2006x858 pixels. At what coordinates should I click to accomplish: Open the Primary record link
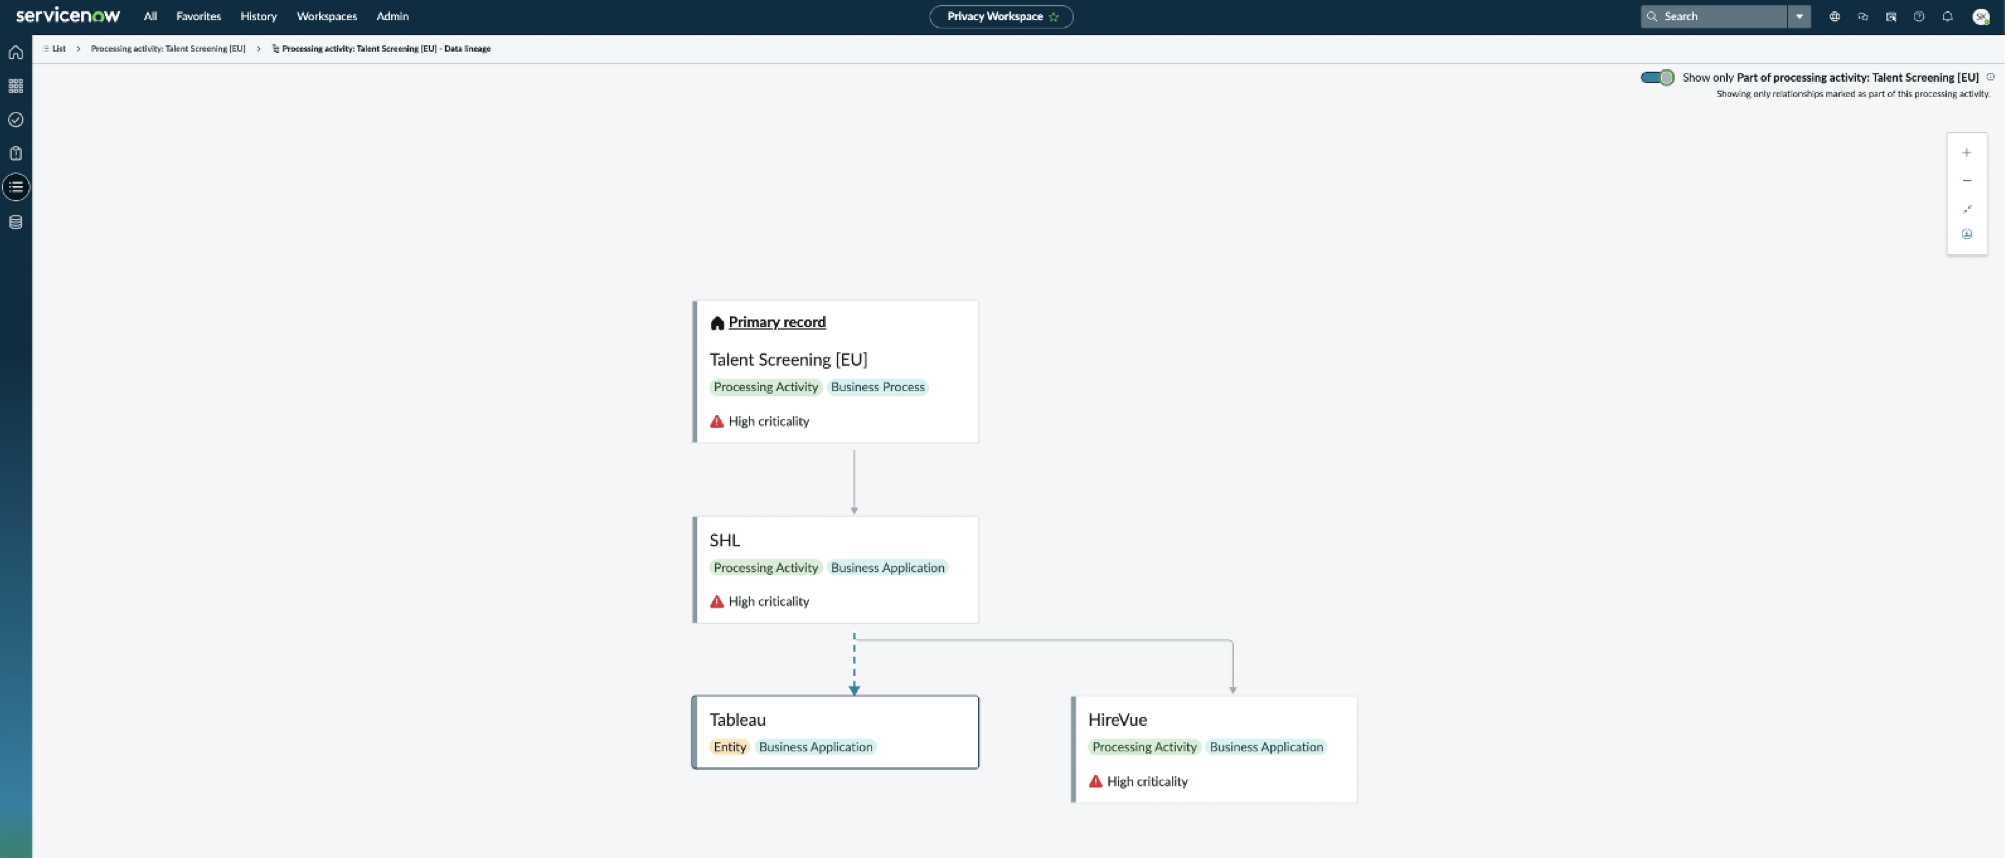(x=777, y=322)
